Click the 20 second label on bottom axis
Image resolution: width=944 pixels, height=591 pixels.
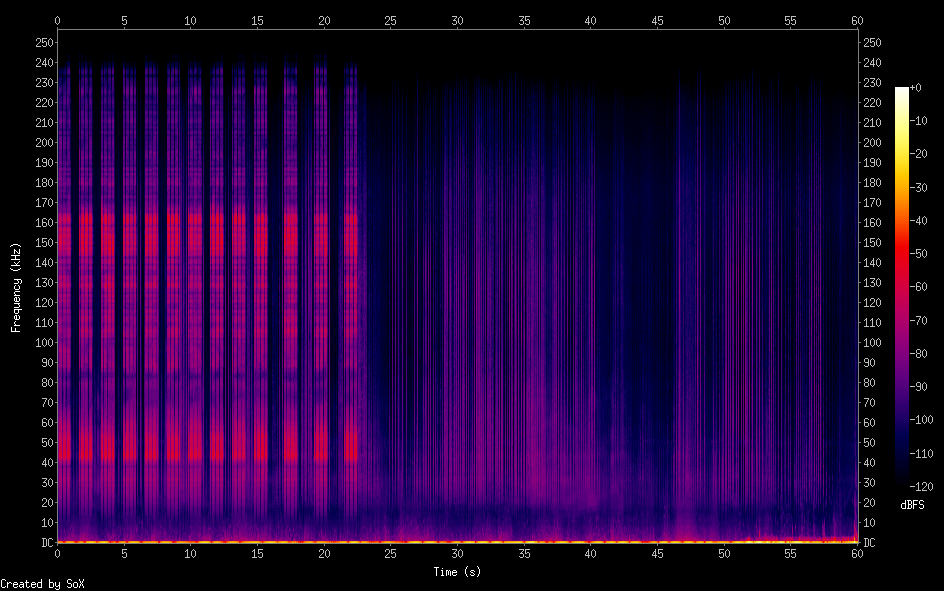[x=324, y=553]
